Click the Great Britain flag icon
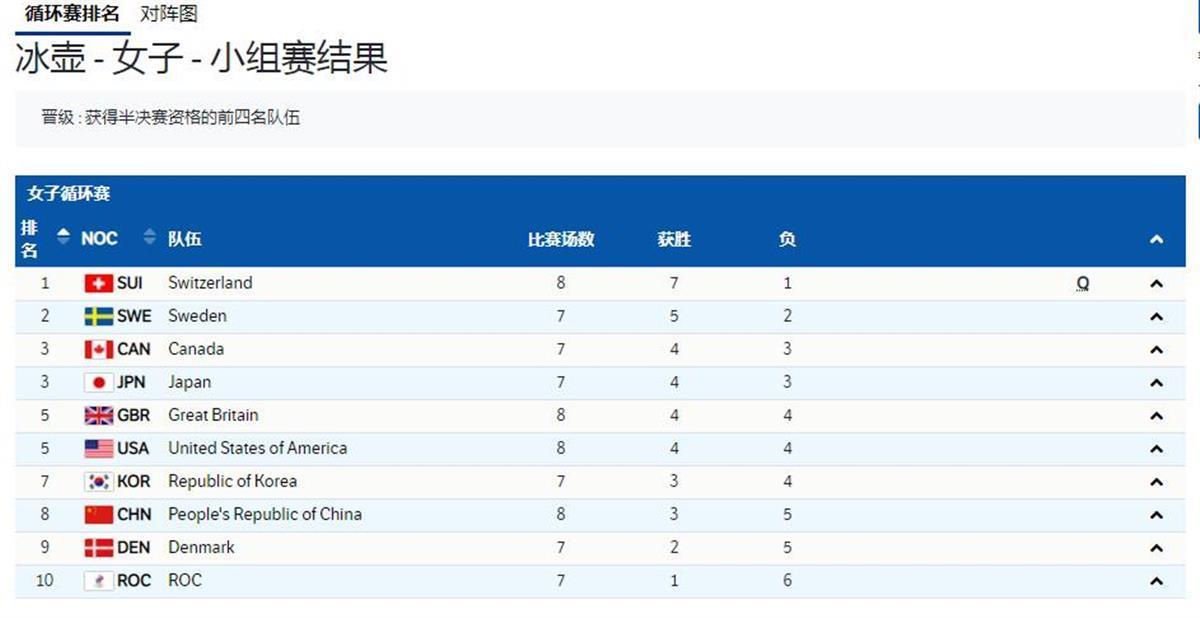Screen dimensions: 1200x618 pyautogui.click(x=98, y=415)
